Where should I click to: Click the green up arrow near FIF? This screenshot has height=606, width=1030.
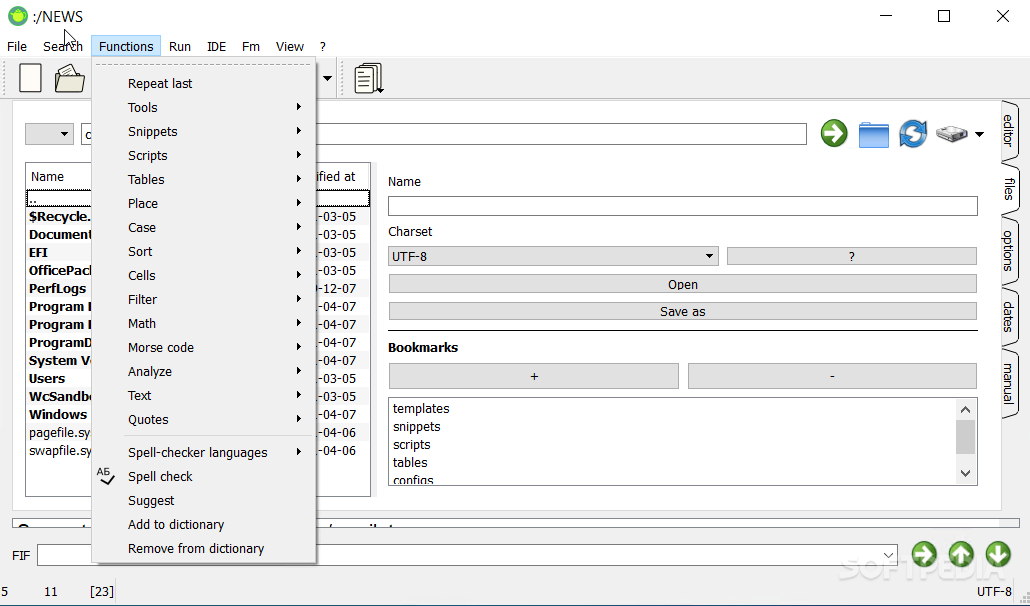pyautogui.click(x=961, y=554)
